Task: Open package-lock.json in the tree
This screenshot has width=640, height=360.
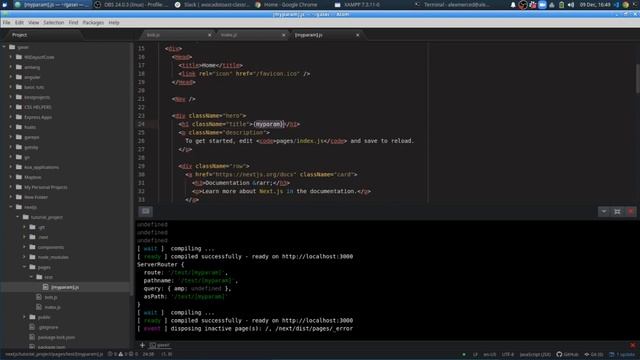Action: 56,337
